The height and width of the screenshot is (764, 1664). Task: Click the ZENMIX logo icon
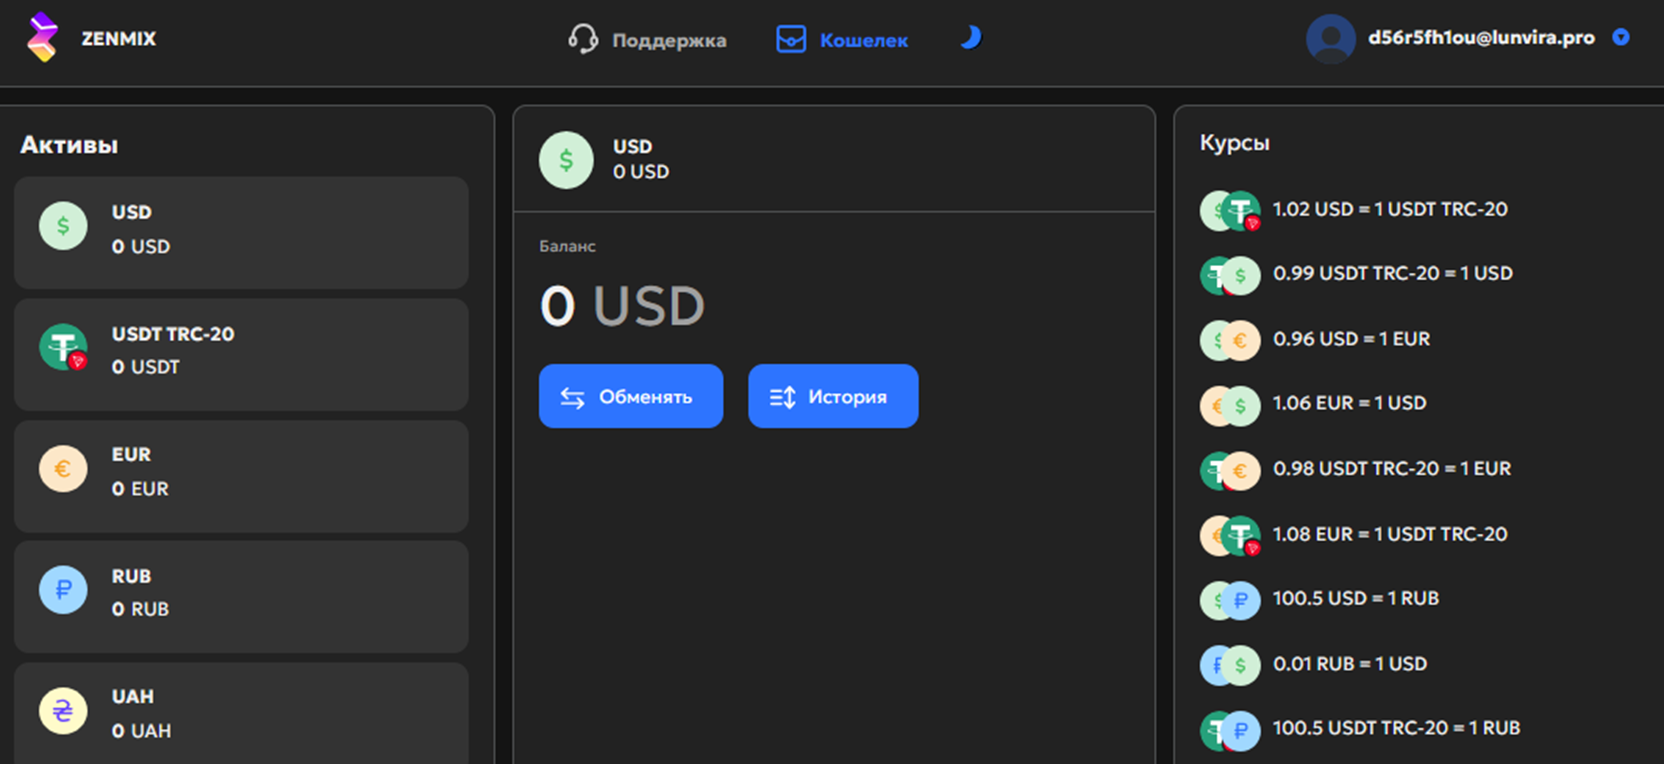coord(42,38)
